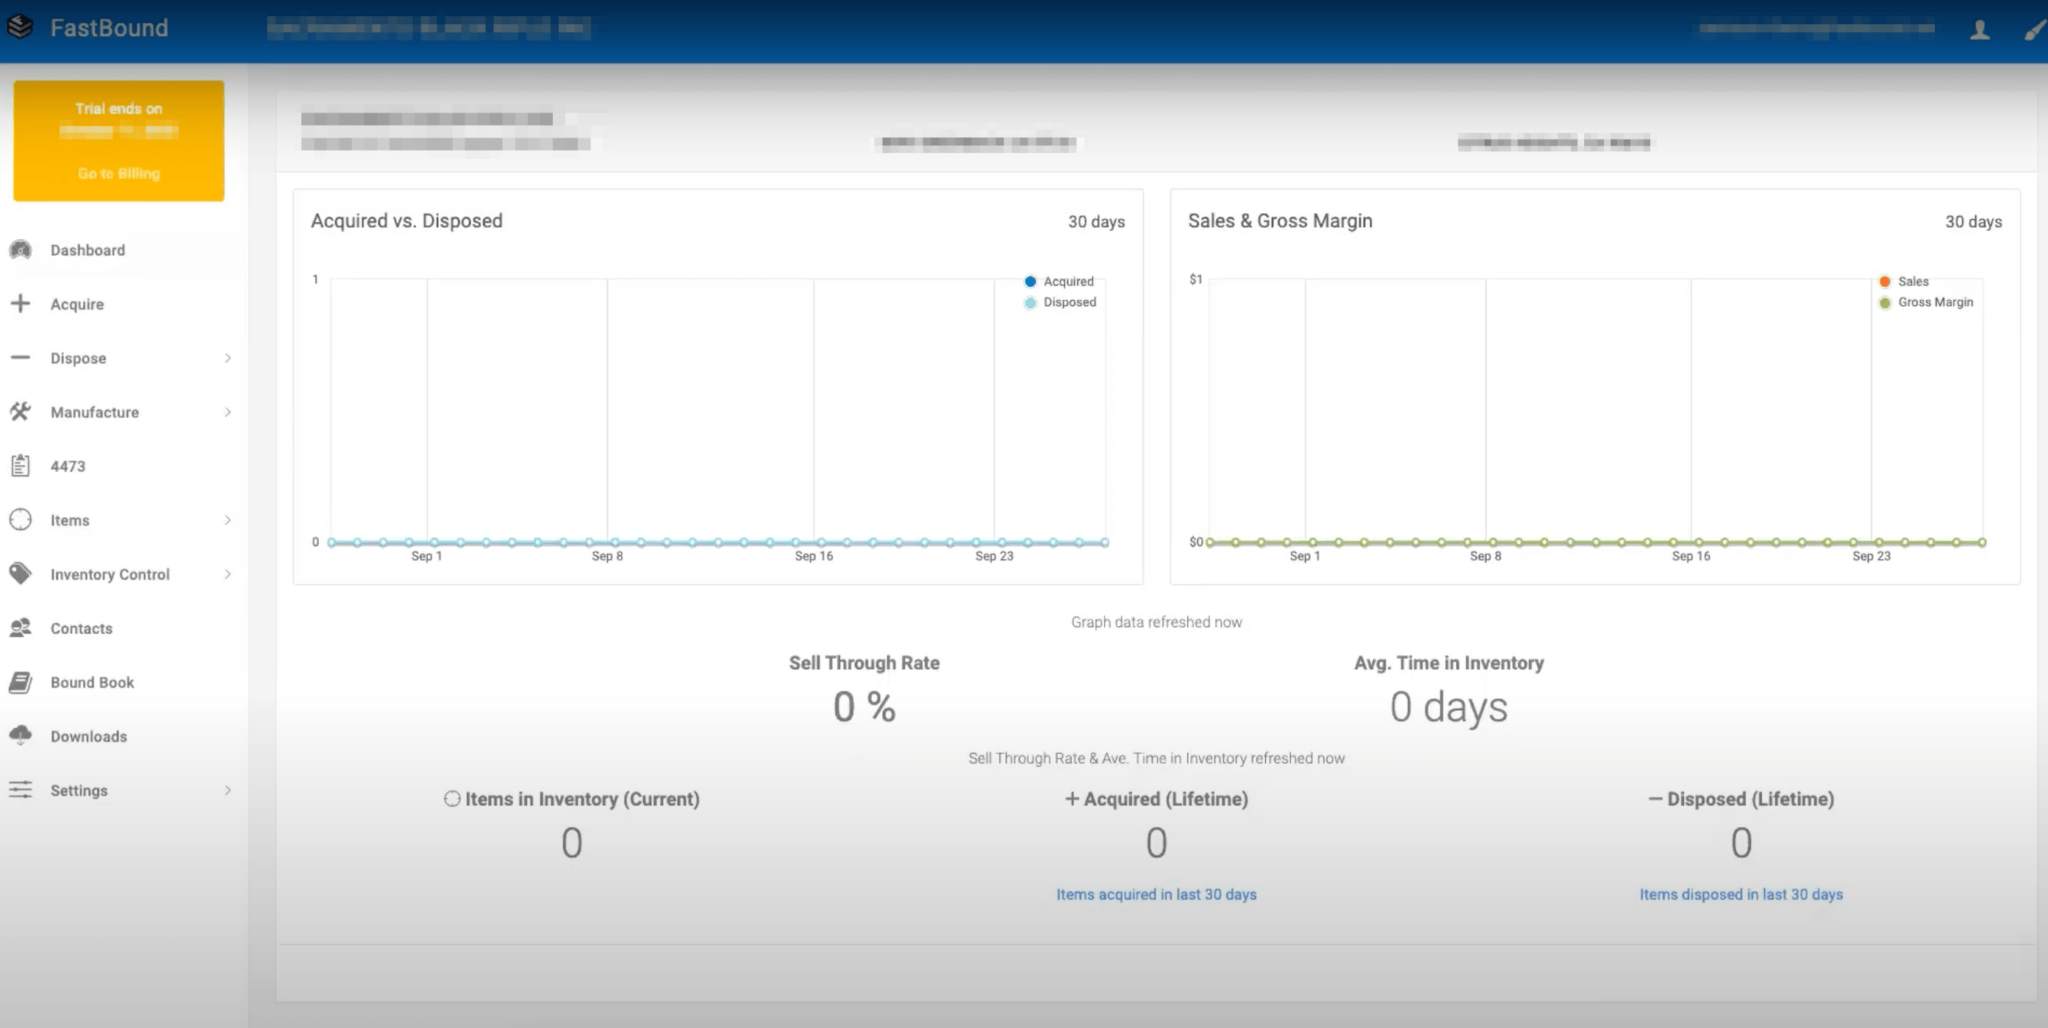Select the Contacts icon in sidebar

20,628
